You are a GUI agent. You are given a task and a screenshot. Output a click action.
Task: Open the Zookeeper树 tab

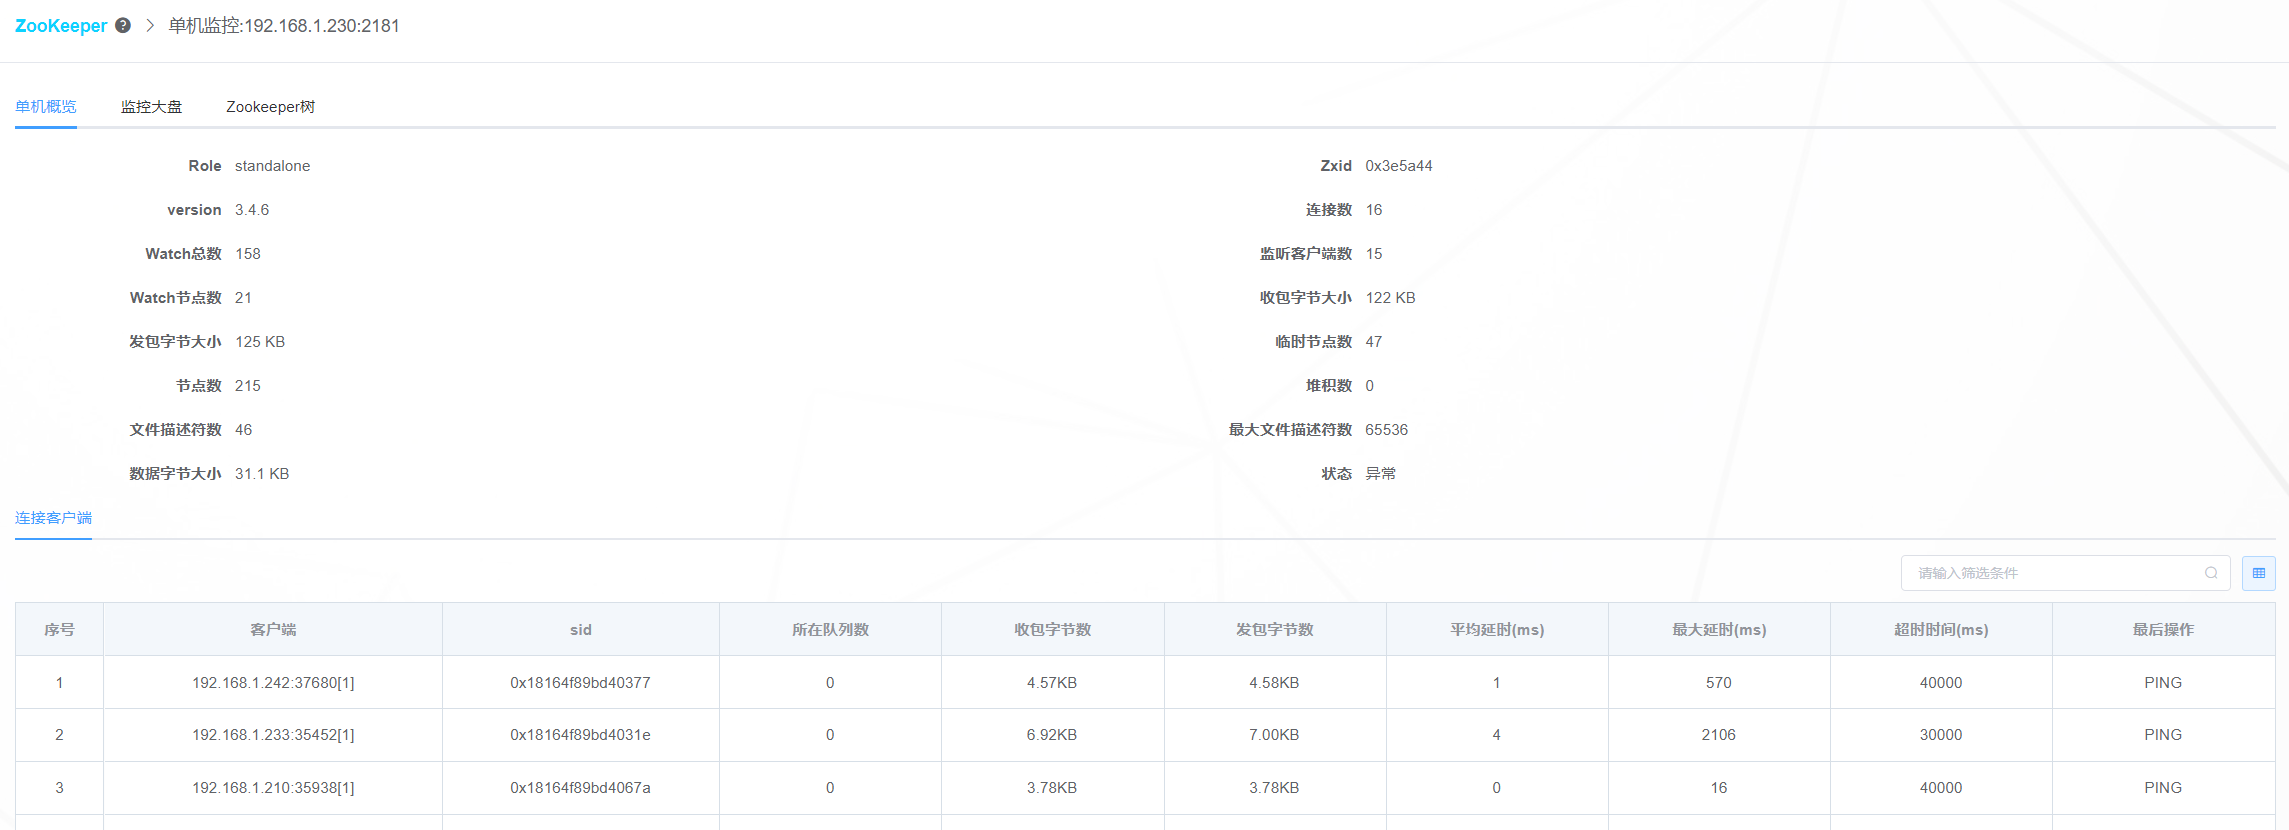[x=270, y=107]
